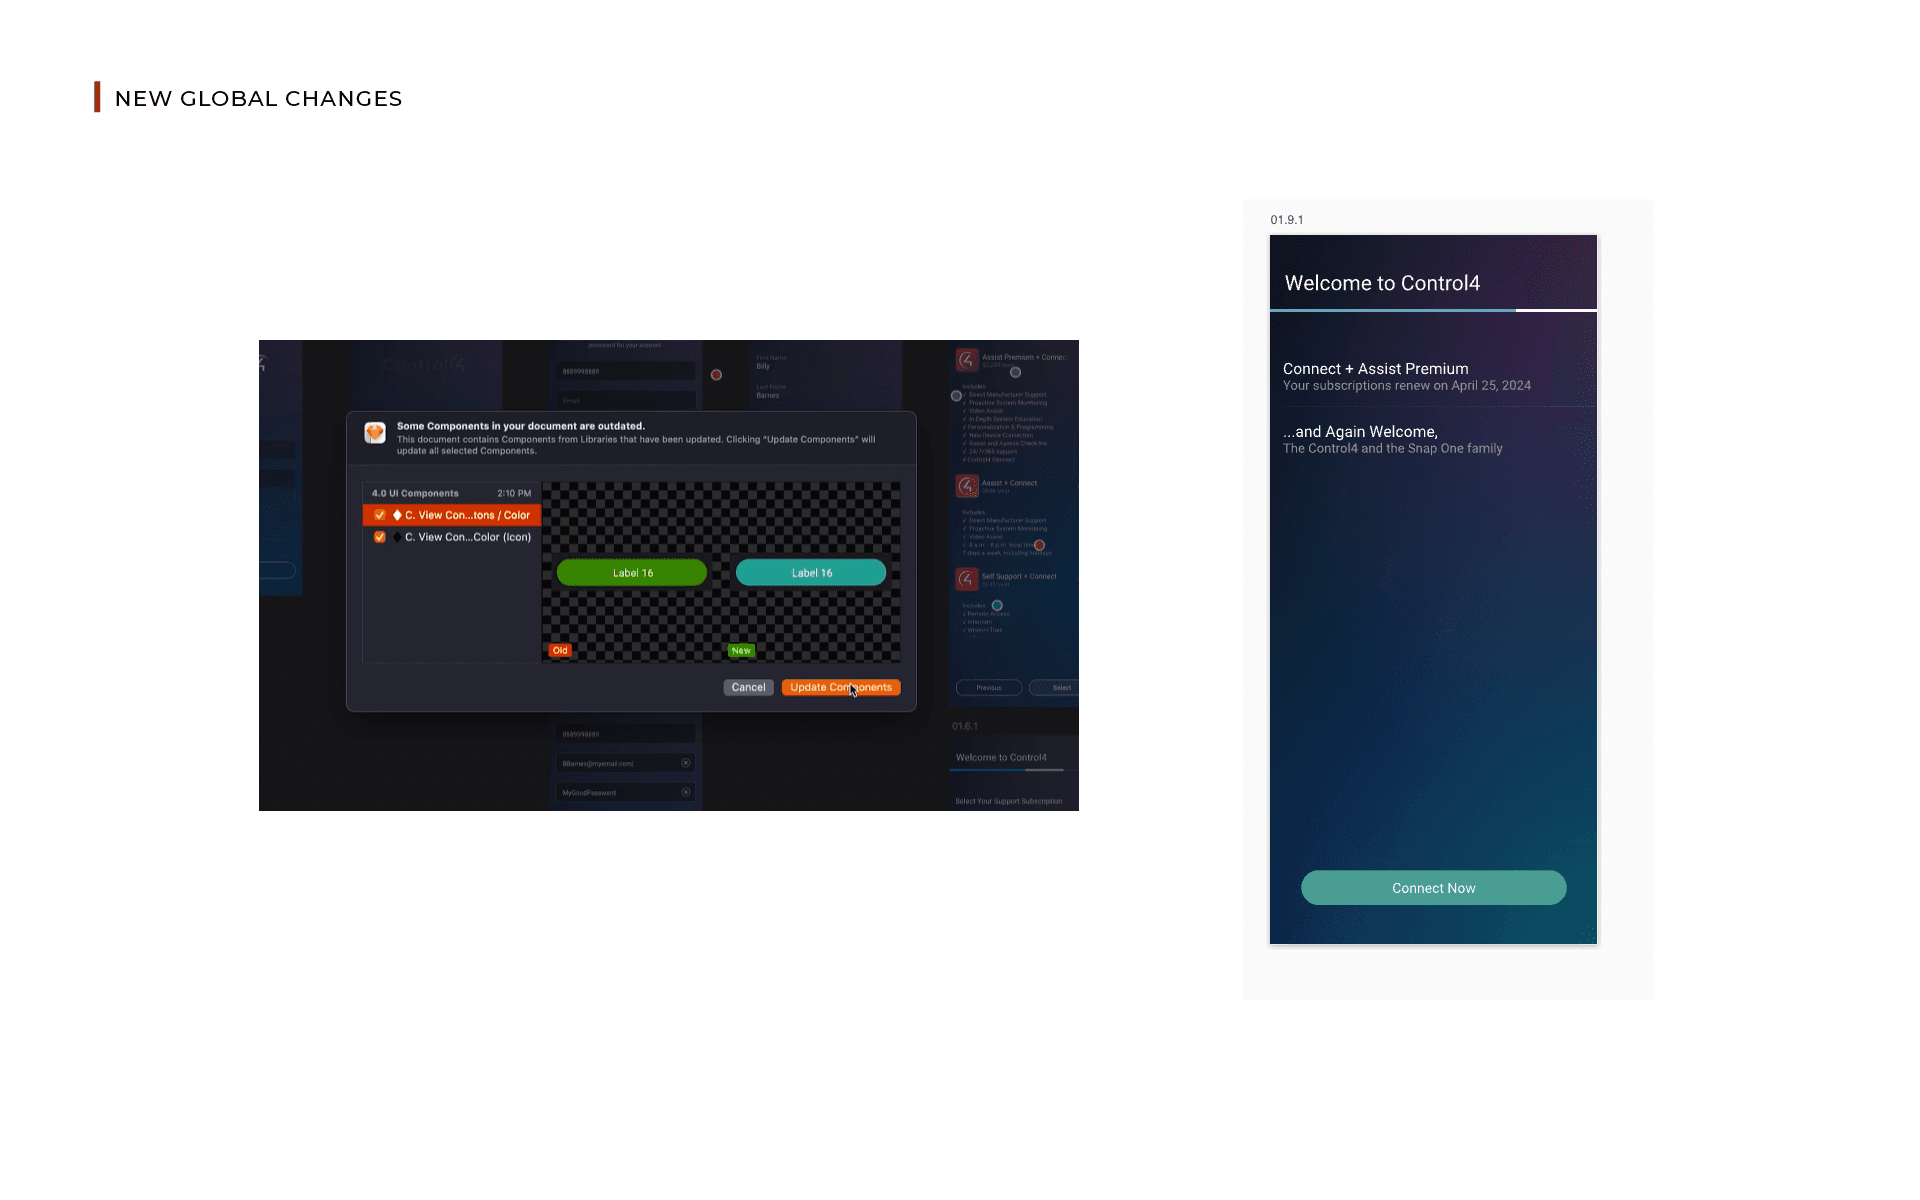Select the C. View Con...Color (Icon) row
Screen dimensions: 1920x1200
[x=467, y=537]
